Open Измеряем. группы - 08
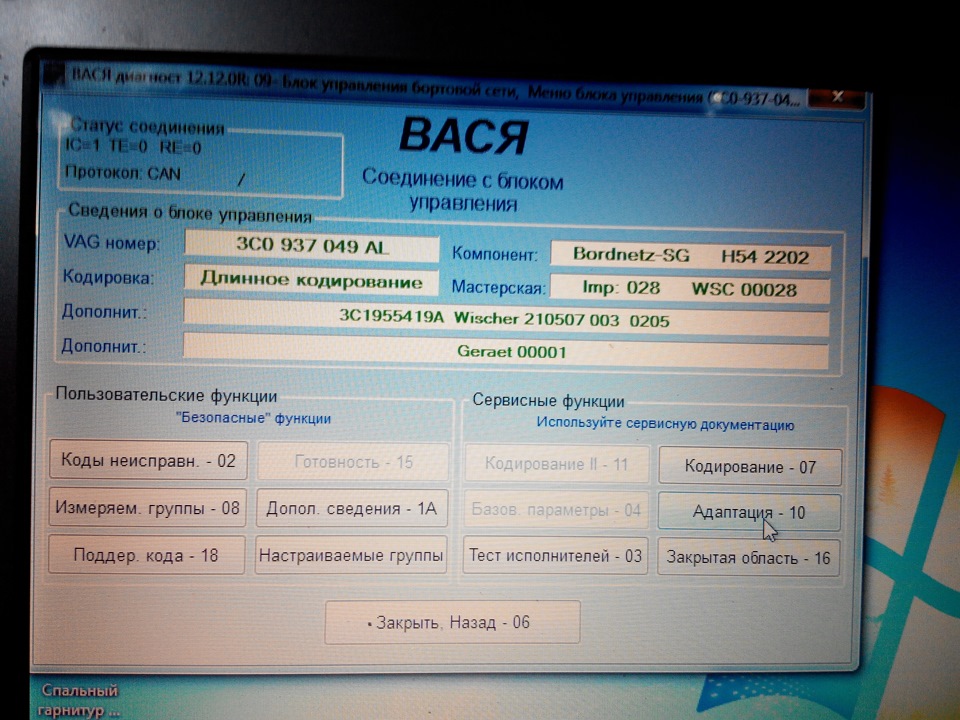 tap(147, 508)
